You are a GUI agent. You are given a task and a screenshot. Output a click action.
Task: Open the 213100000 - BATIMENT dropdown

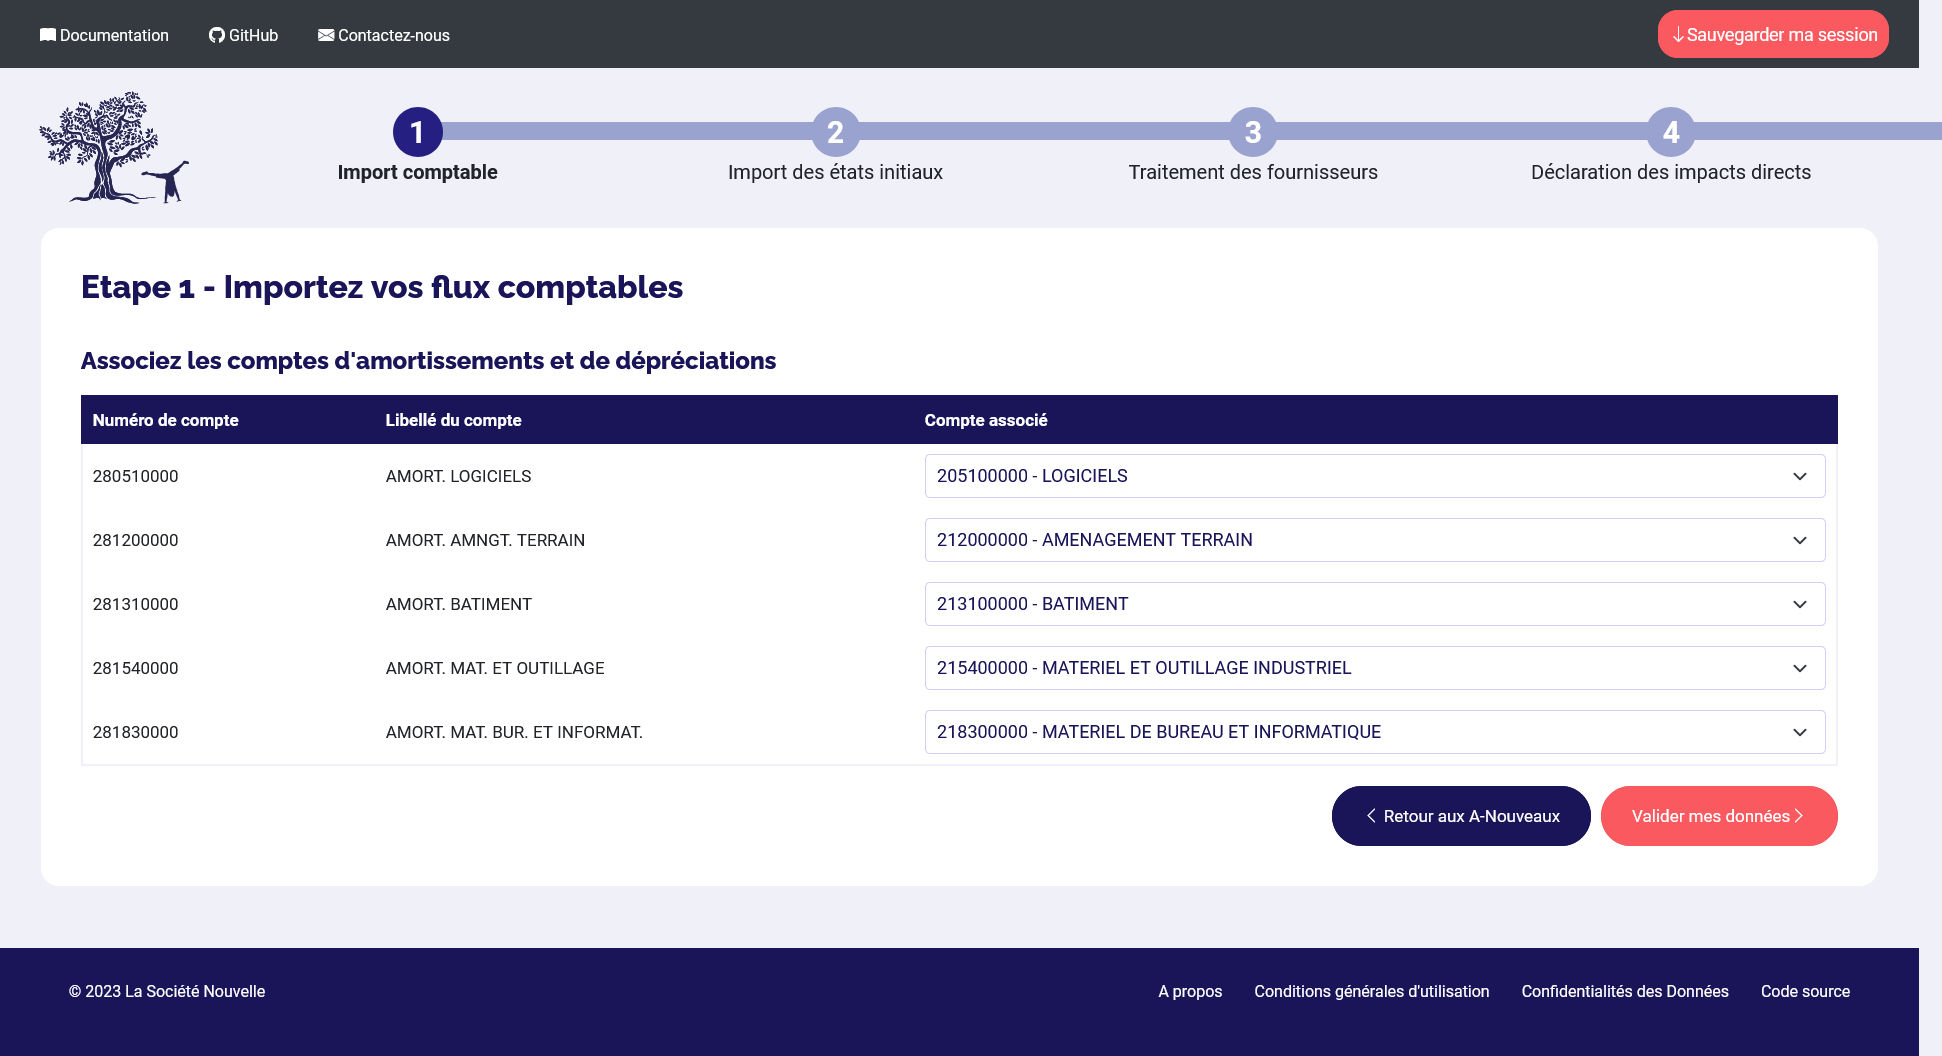(1375, 604)
